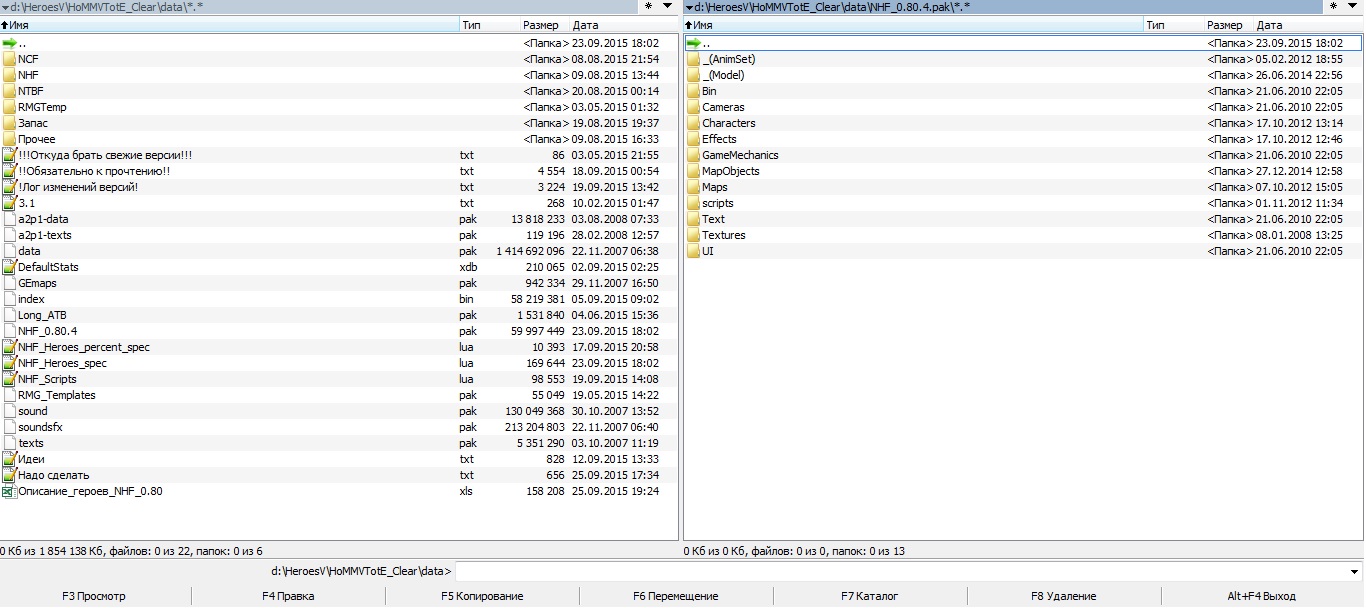This screenshot has height=608, width=1366.
Task: Click the Excel icon of Описание_героев_NHF_0.80
Action: click(9, 491)
